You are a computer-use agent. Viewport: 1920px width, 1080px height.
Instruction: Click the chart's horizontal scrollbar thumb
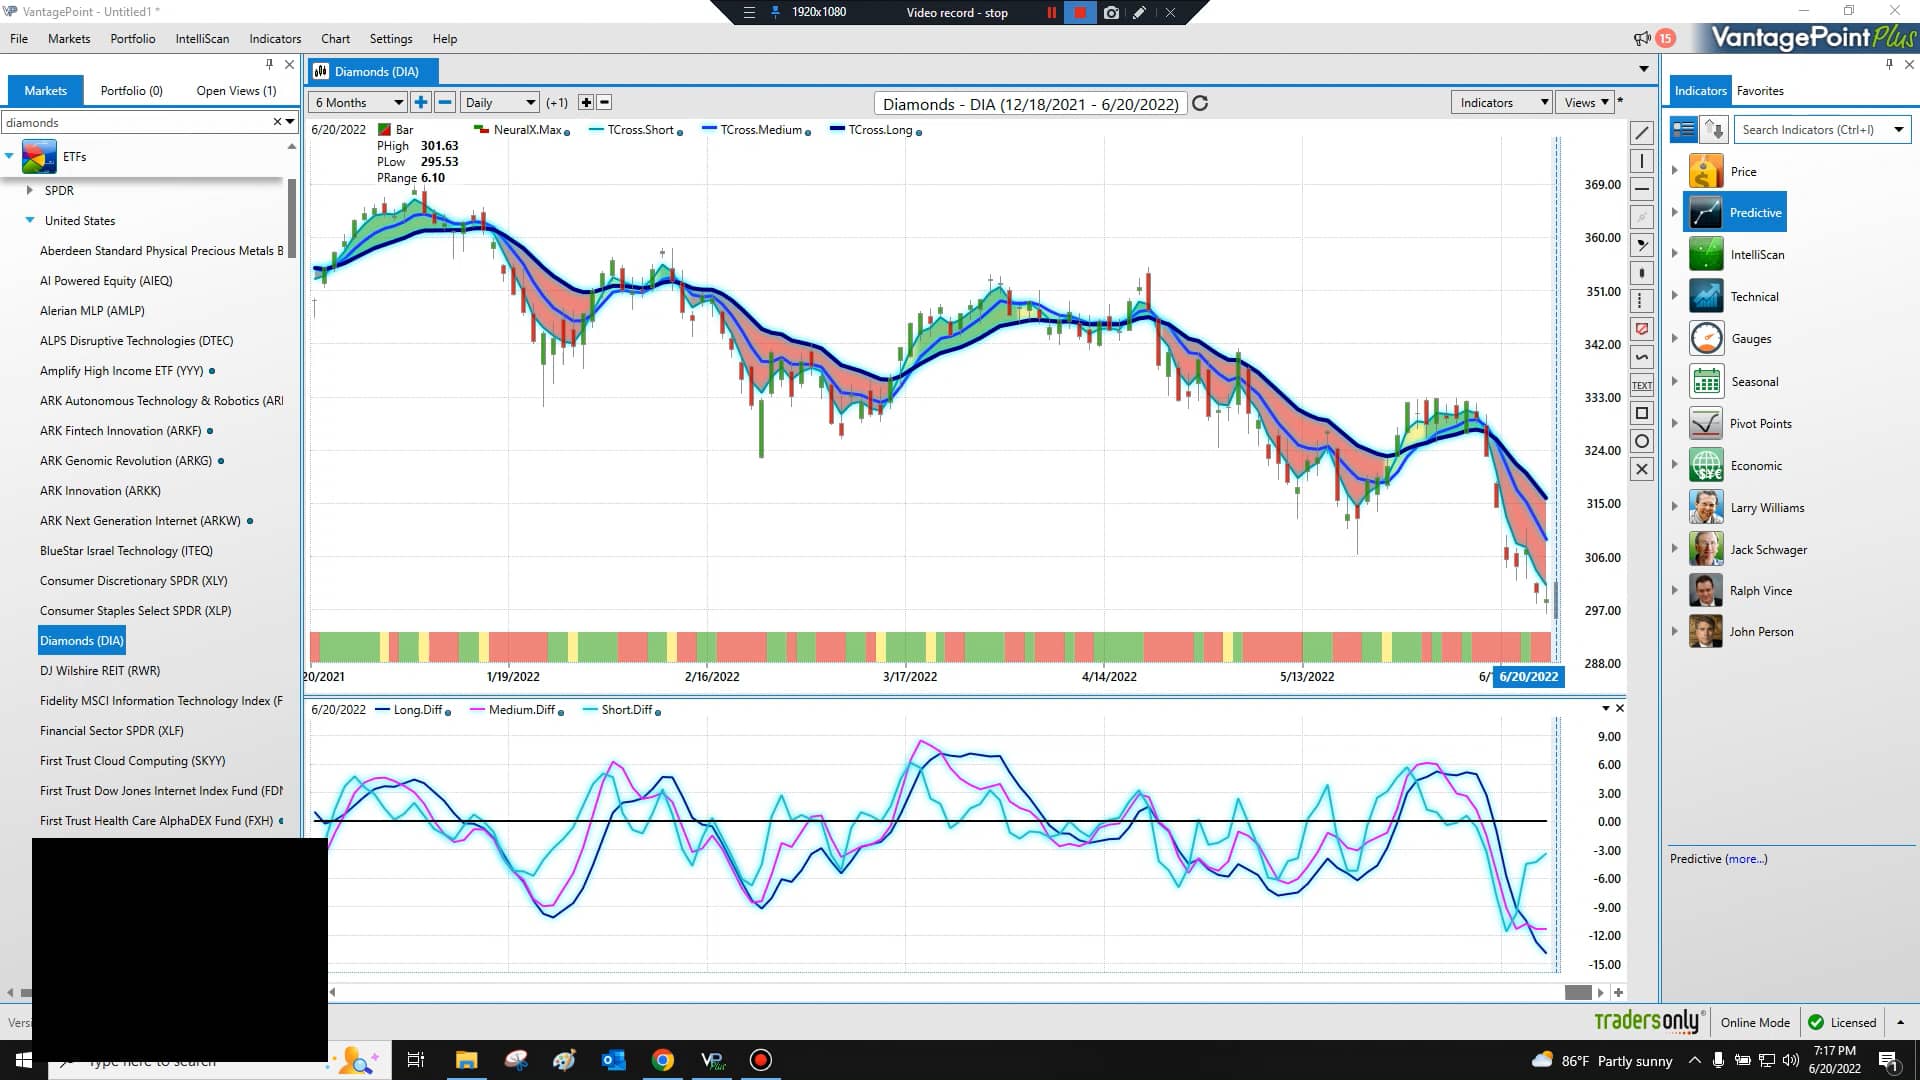click(x=1577, y=992)
